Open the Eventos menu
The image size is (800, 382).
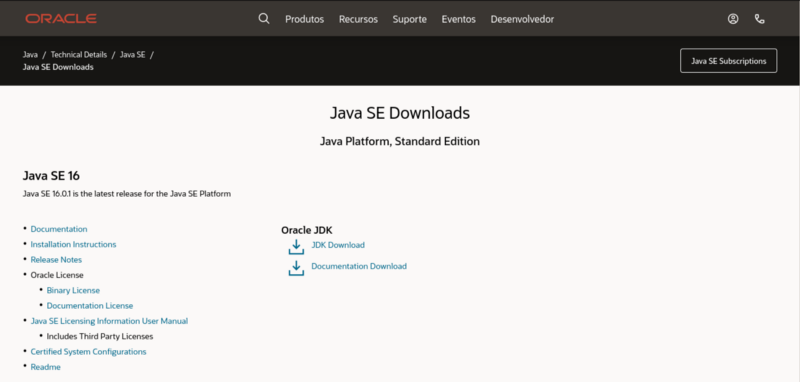(459, 19)
